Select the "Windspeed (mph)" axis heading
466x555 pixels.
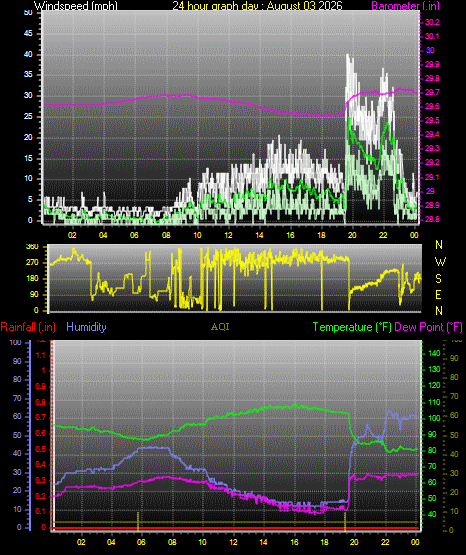pyautogui.click(x=76, y=6)
